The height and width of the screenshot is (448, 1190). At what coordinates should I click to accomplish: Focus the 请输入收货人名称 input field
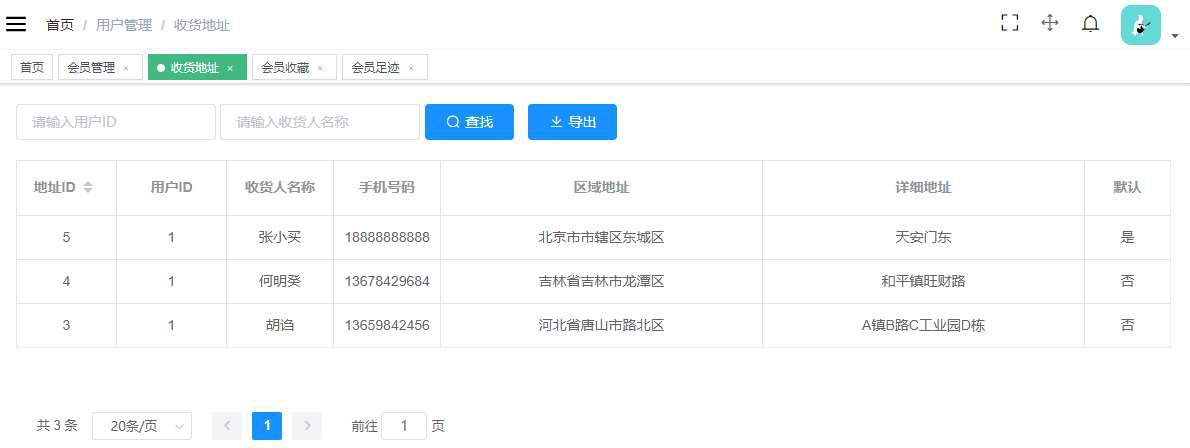coord(320,121)
